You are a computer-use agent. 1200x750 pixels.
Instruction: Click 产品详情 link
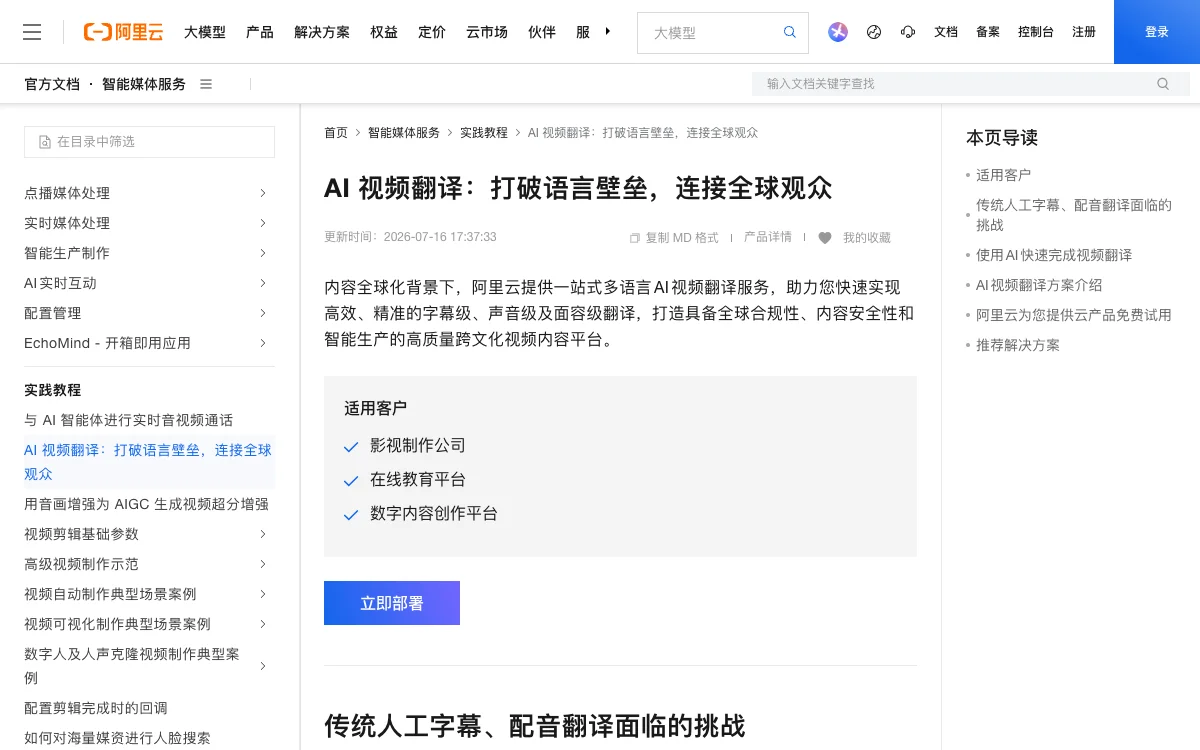tap(768, 237)
